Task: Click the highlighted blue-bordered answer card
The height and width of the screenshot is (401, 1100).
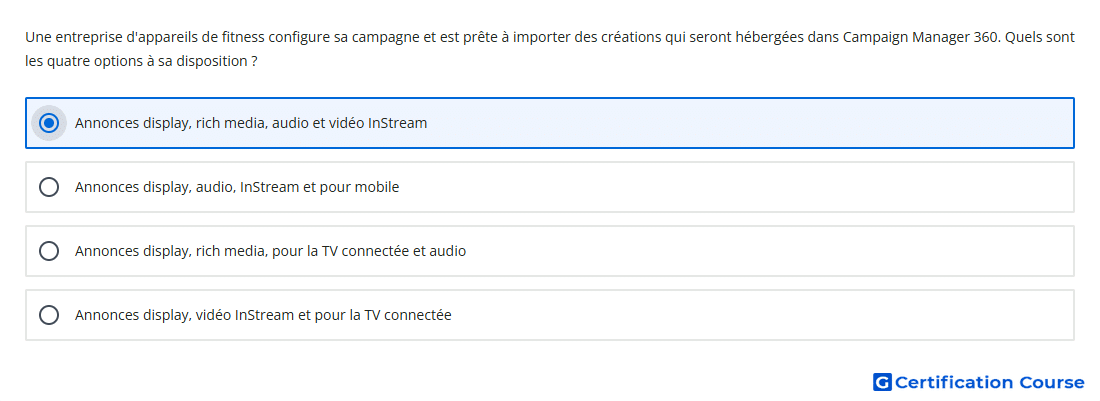Action: 550,123
